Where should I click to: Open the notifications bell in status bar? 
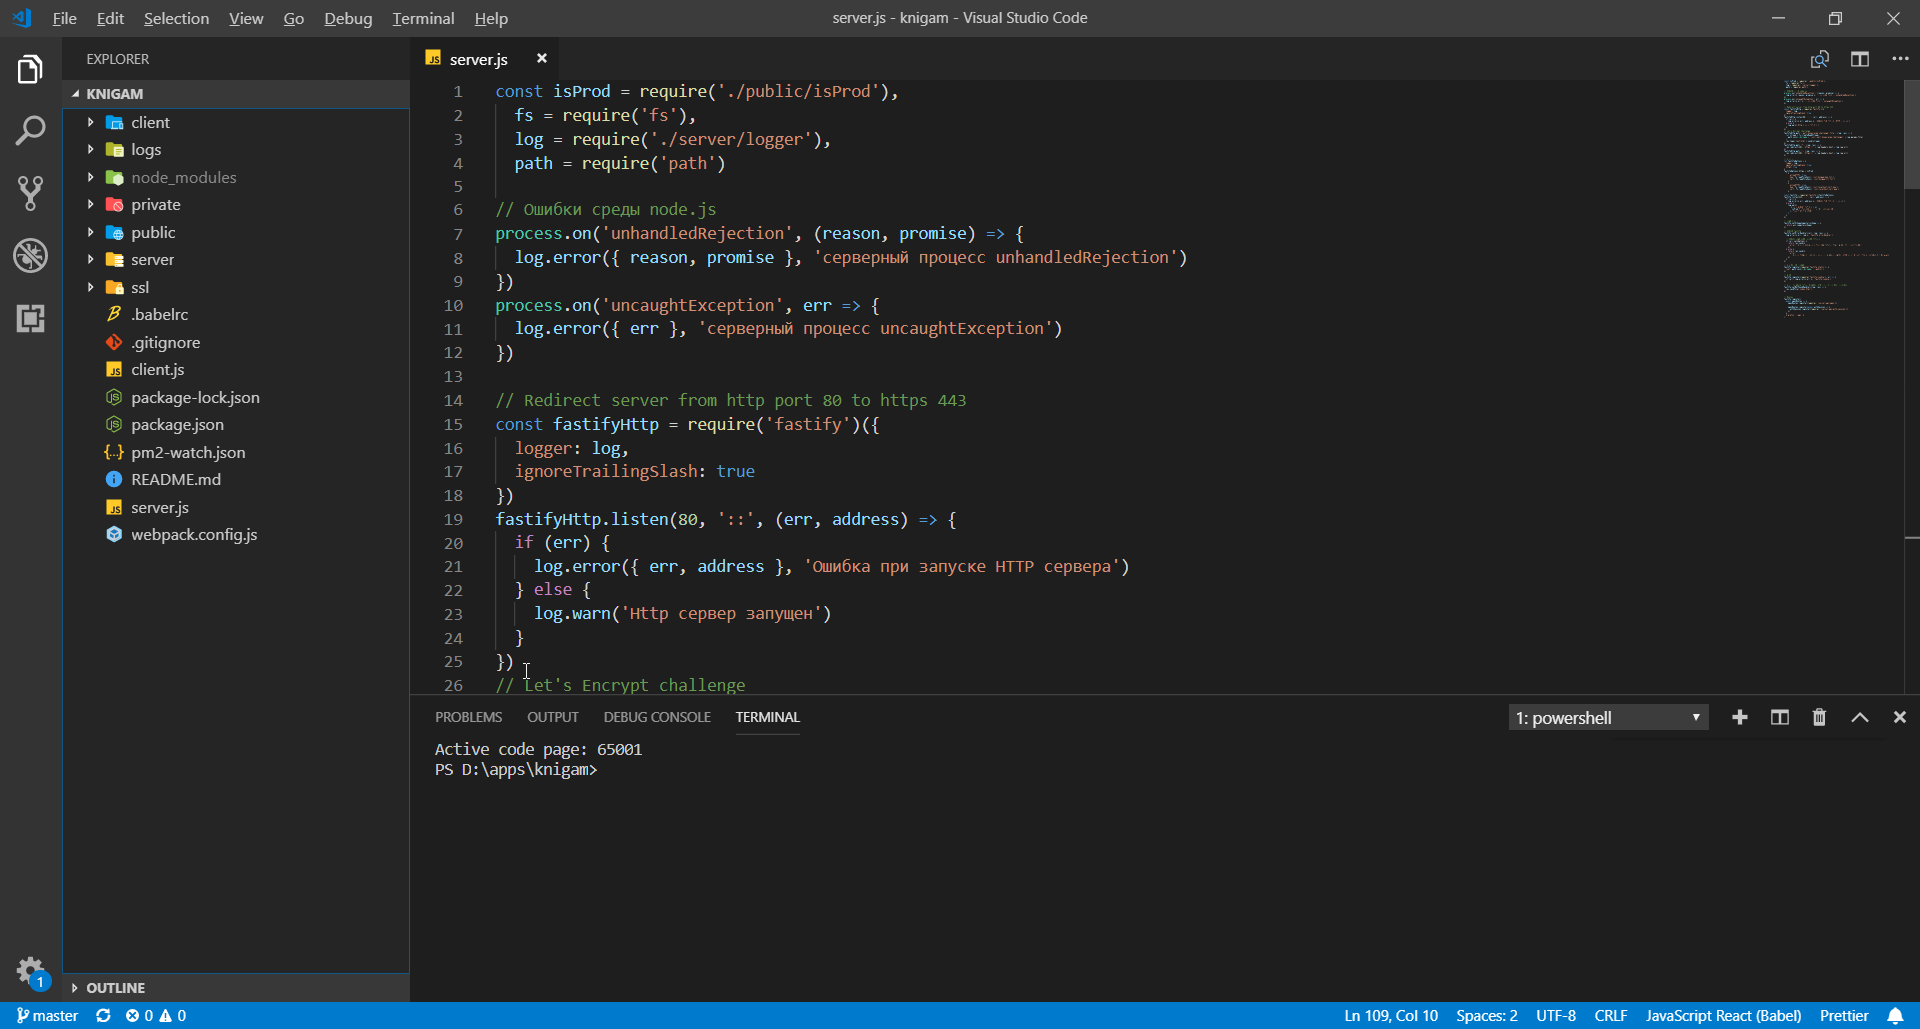1895,1015
